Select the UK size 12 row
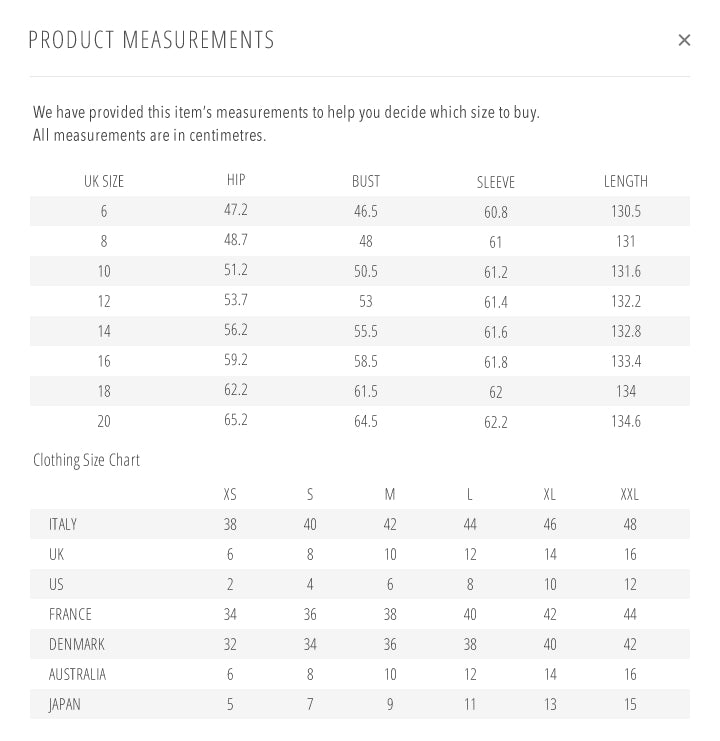This screenshot has height=741, width=720. (x=104, y=301)
